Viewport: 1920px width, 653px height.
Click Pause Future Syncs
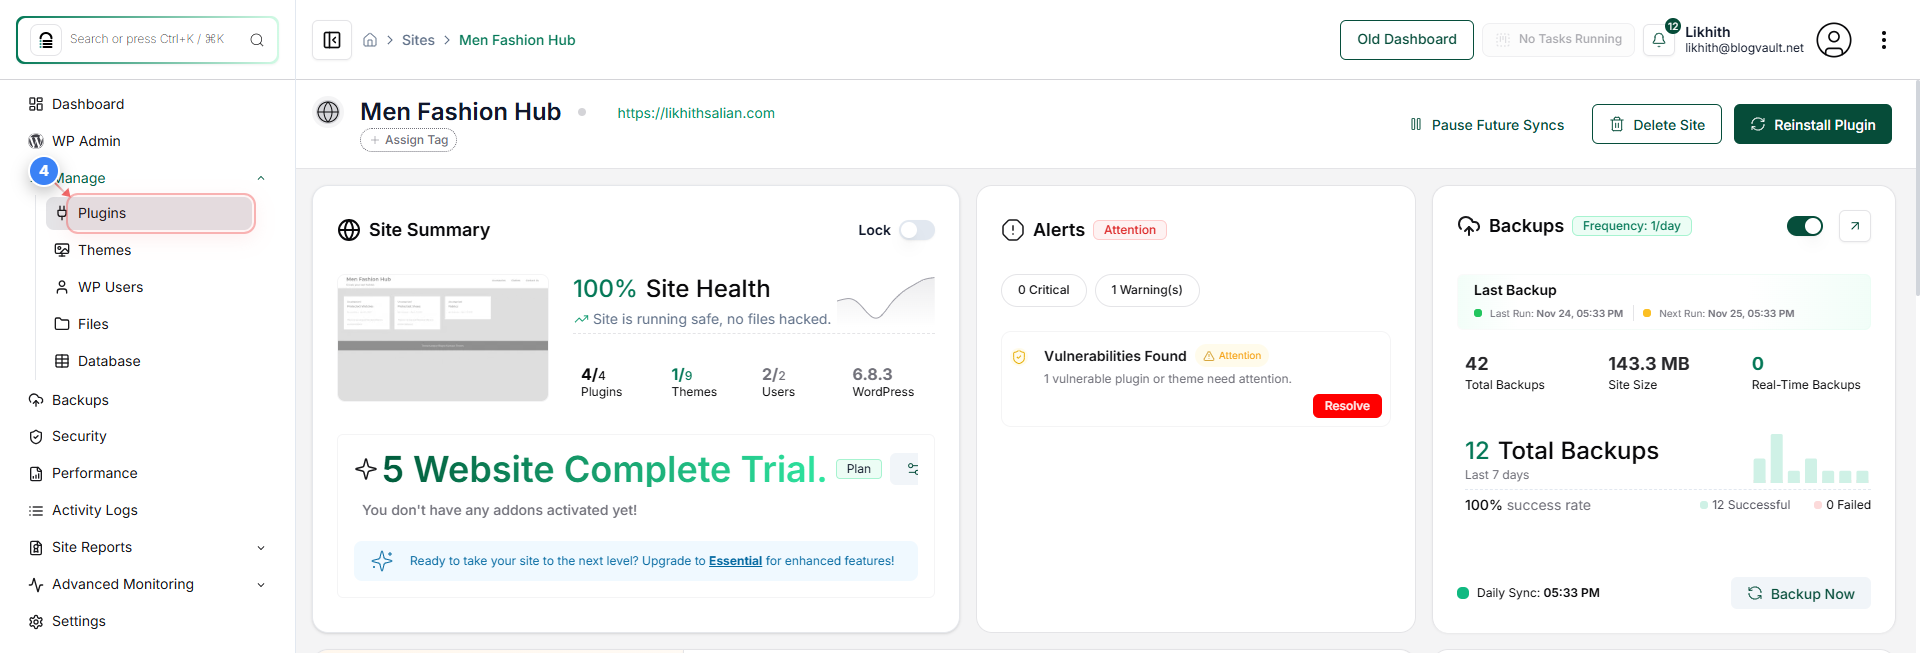click(x=1487, y=125)
